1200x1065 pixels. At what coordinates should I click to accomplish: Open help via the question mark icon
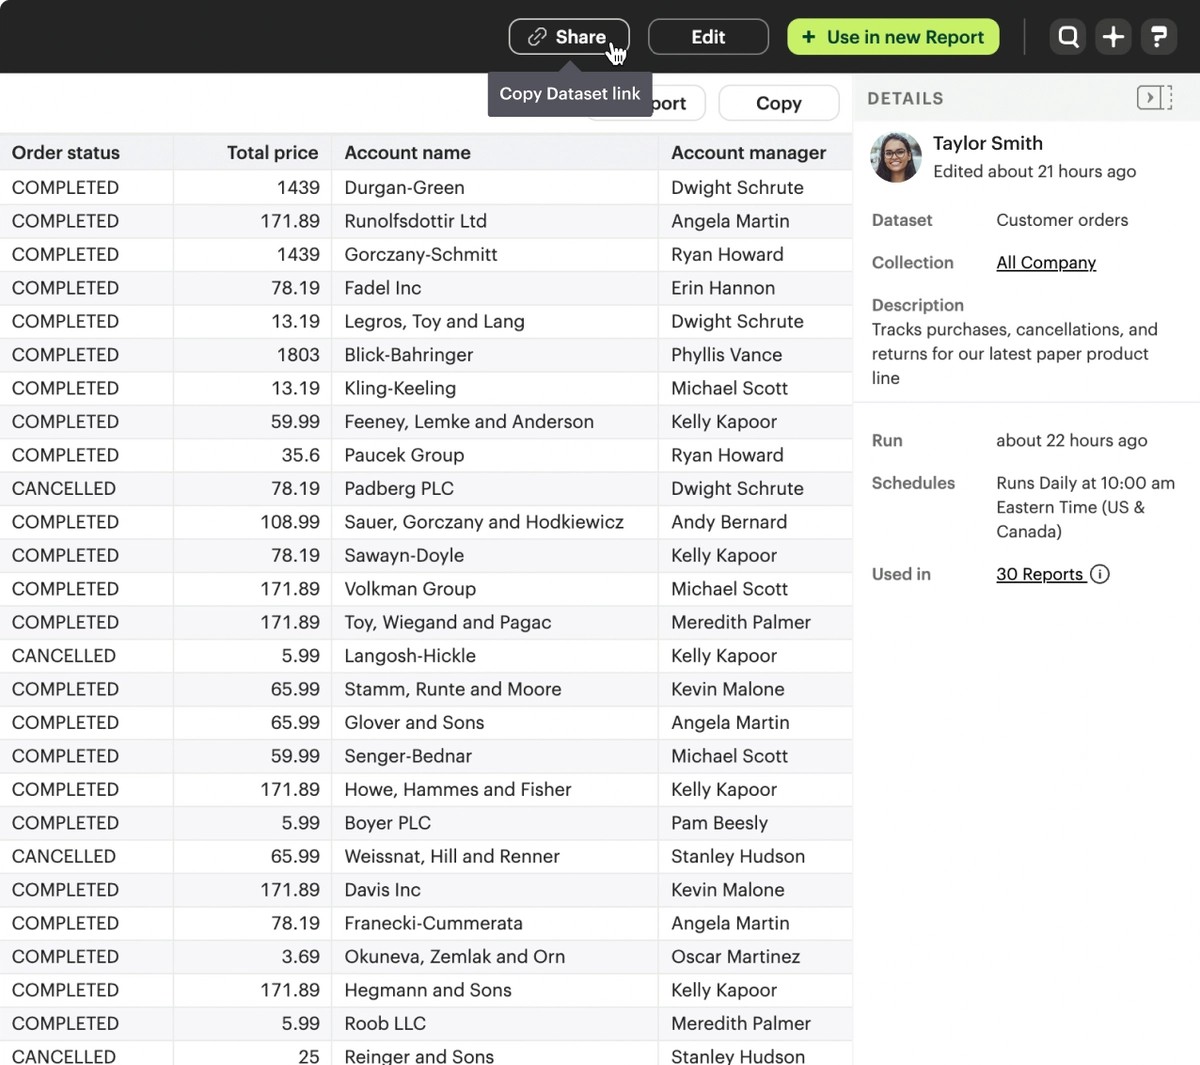pos(1158,36)
